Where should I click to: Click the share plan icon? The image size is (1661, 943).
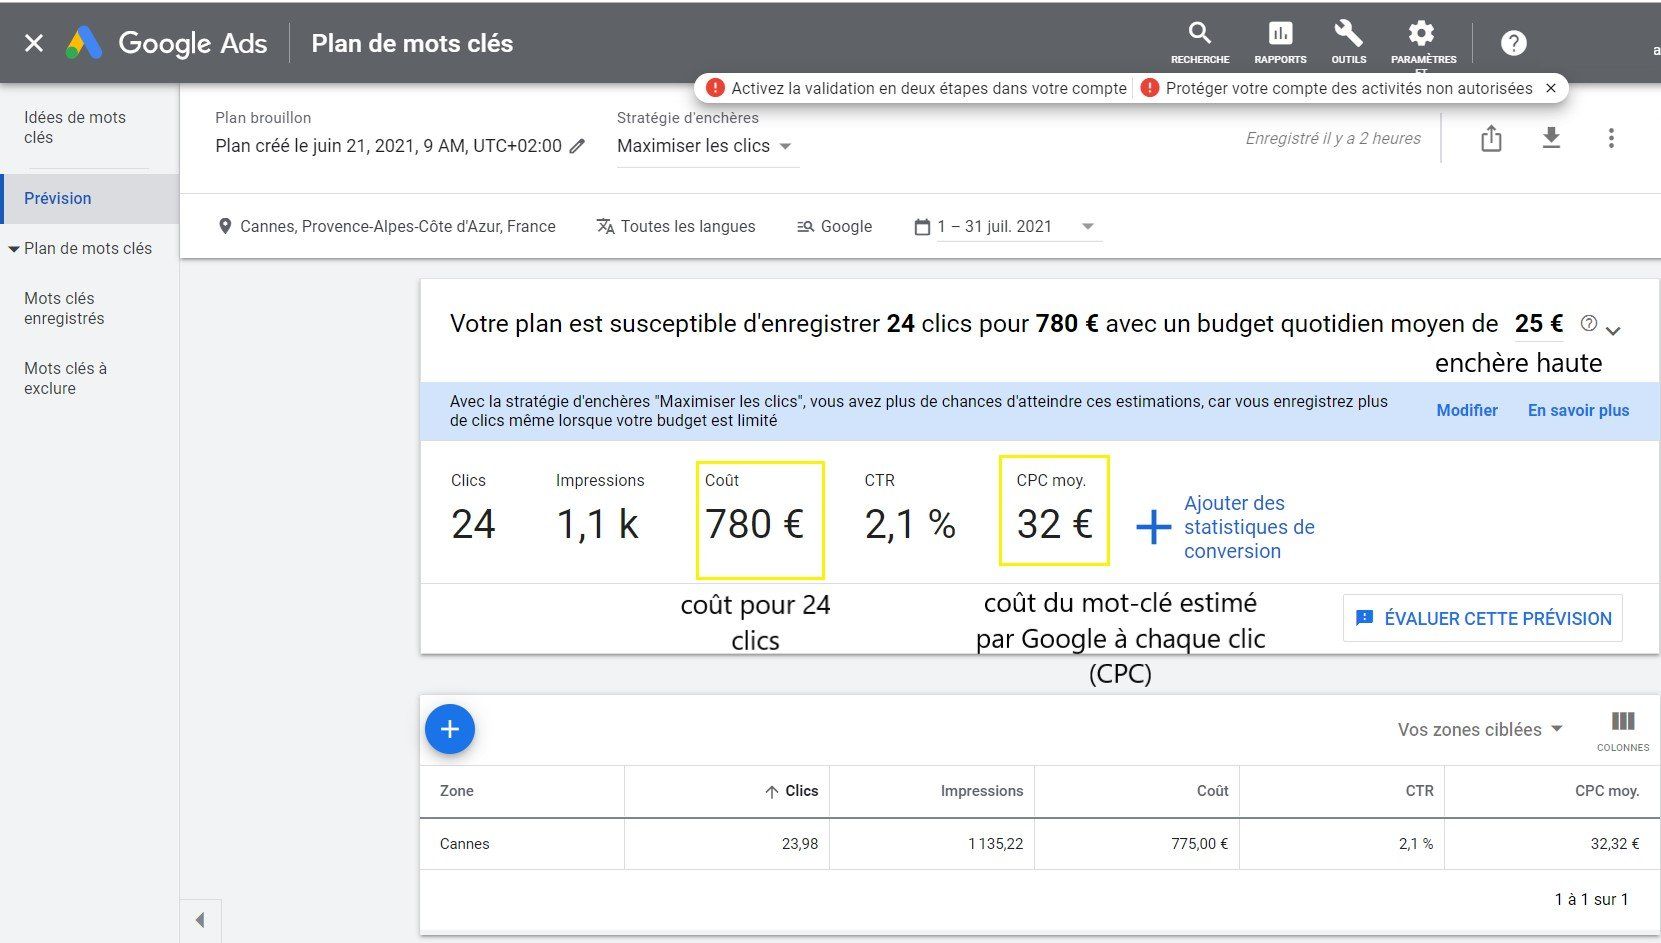[1491, 138]
